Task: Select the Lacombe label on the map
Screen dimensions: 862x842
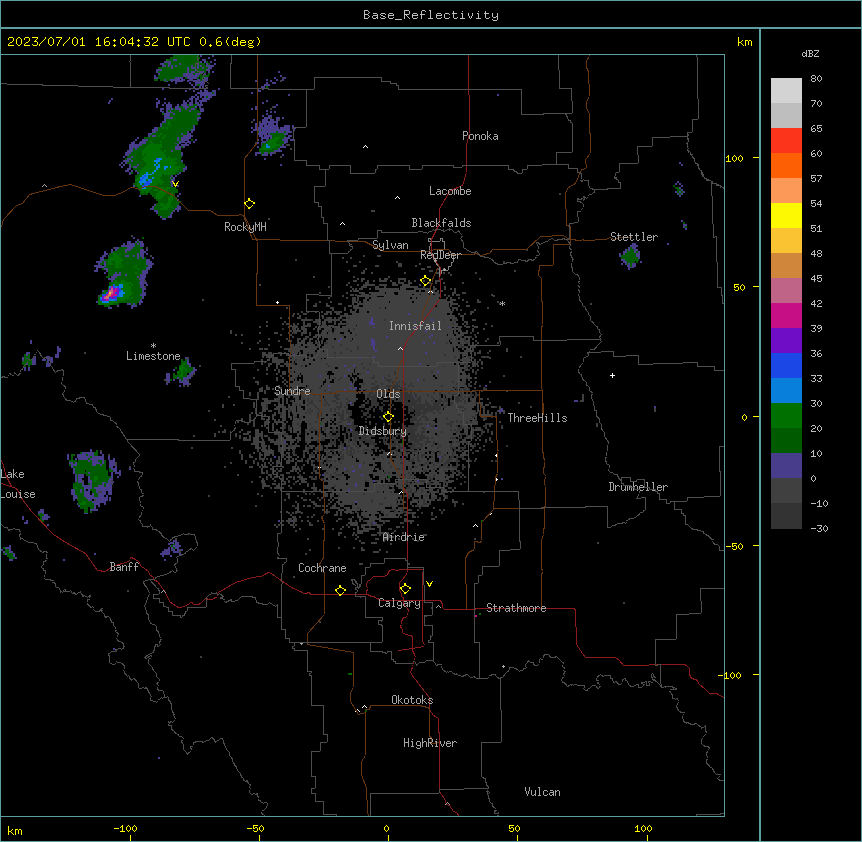Action: 450,191
